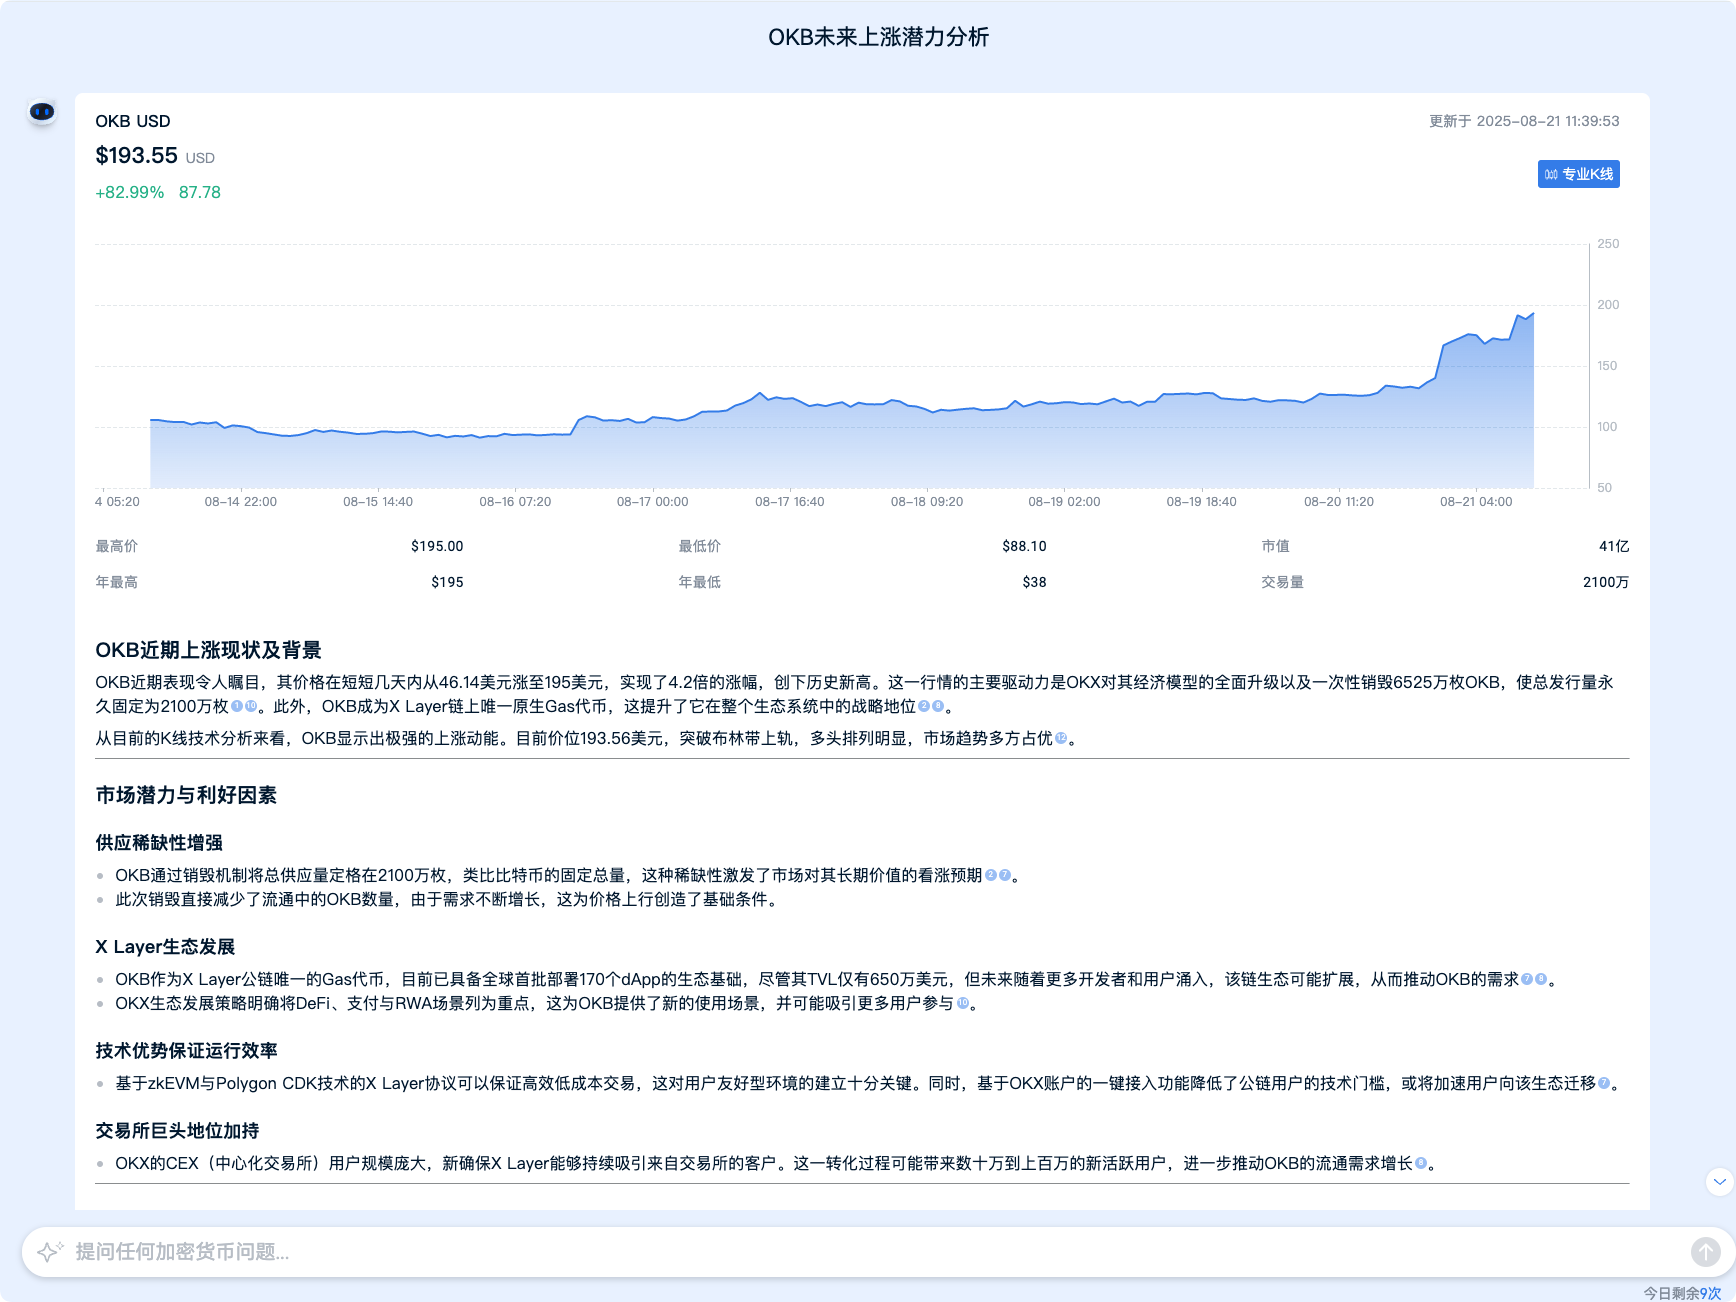This screenshot has width=1736, height=1302.
Task: Open the 专业K线 professional chart
Action: [x=1578, y=174]
